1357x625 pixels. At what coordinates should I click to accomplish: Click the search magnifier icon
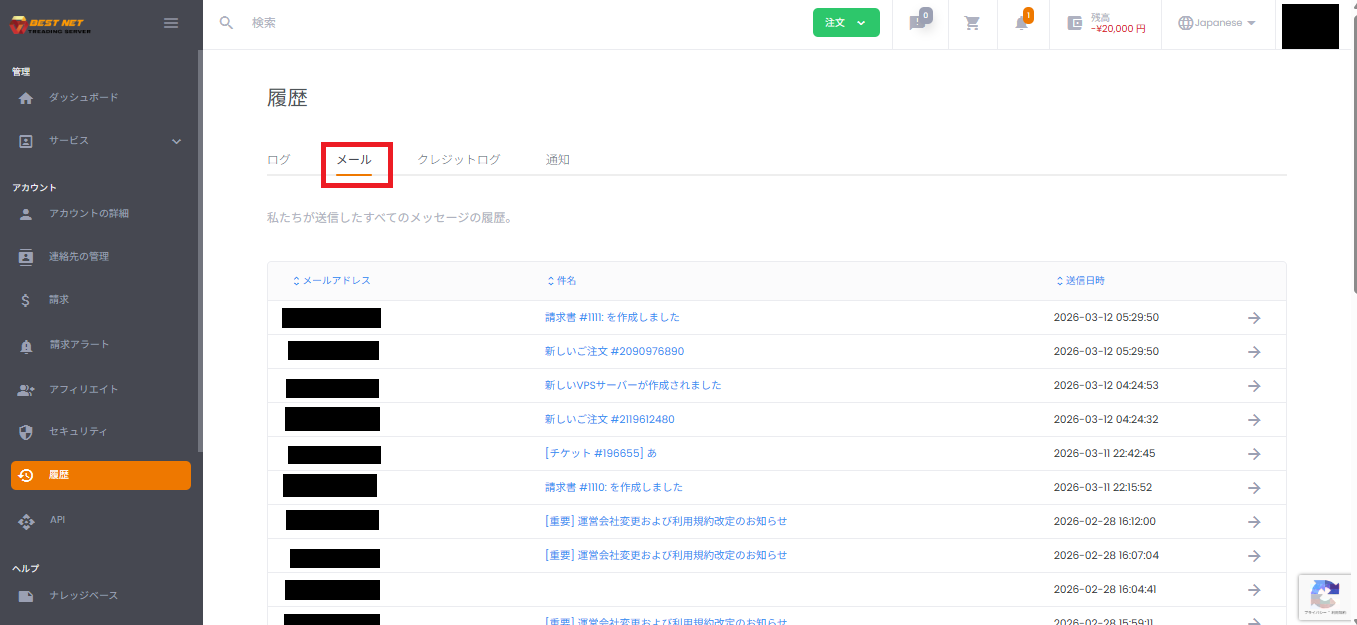click(226, 22)
